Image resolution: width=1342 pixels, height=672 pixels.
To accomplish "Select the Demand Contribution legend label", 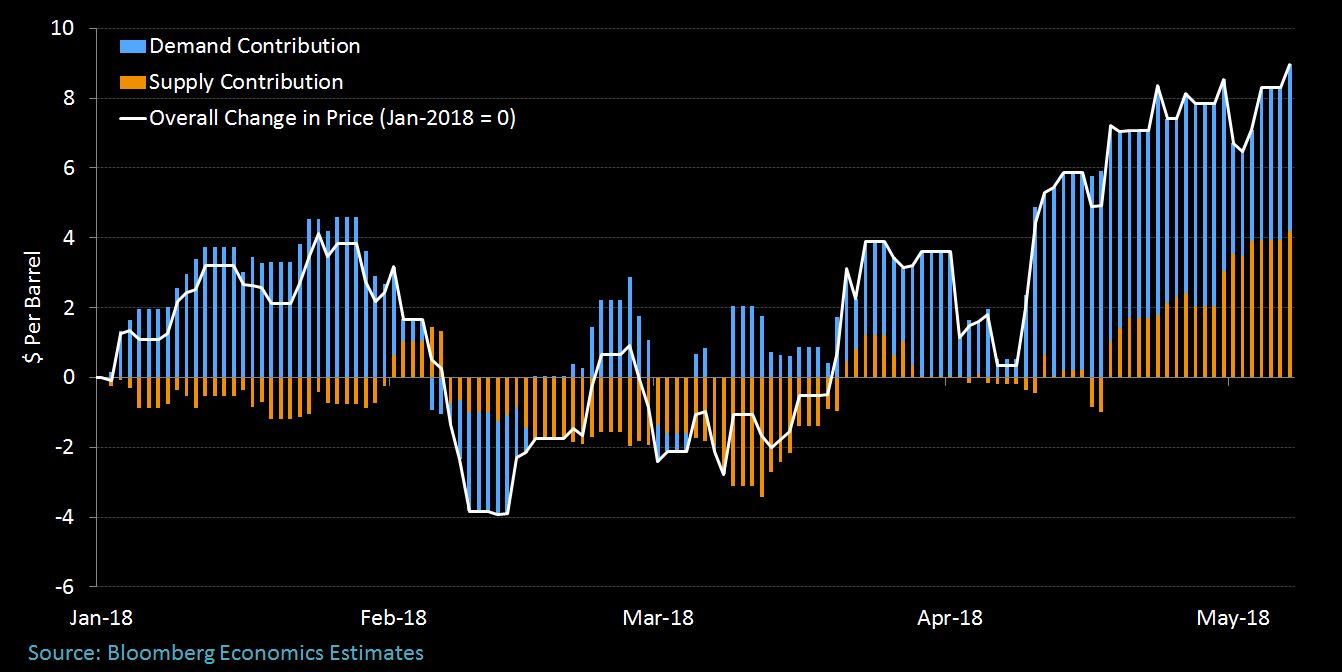I will (x=254, y=46).
